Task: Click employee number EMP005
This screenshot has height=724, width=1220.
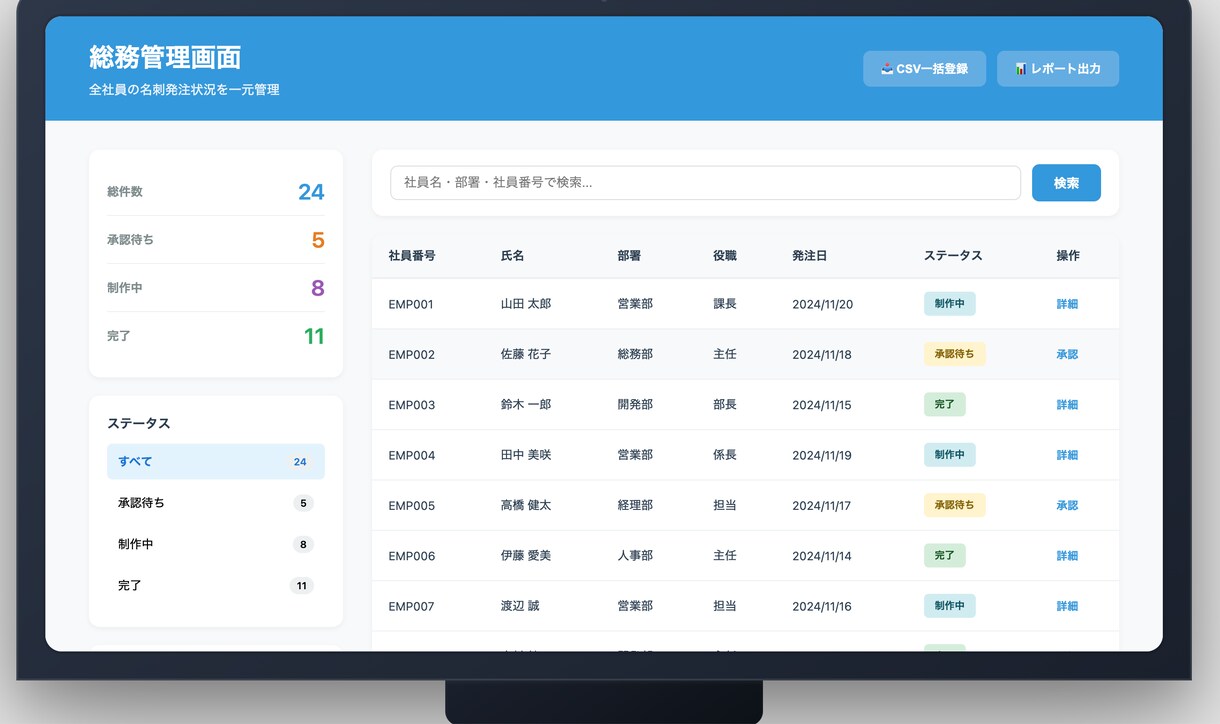Action: point(412,506)
